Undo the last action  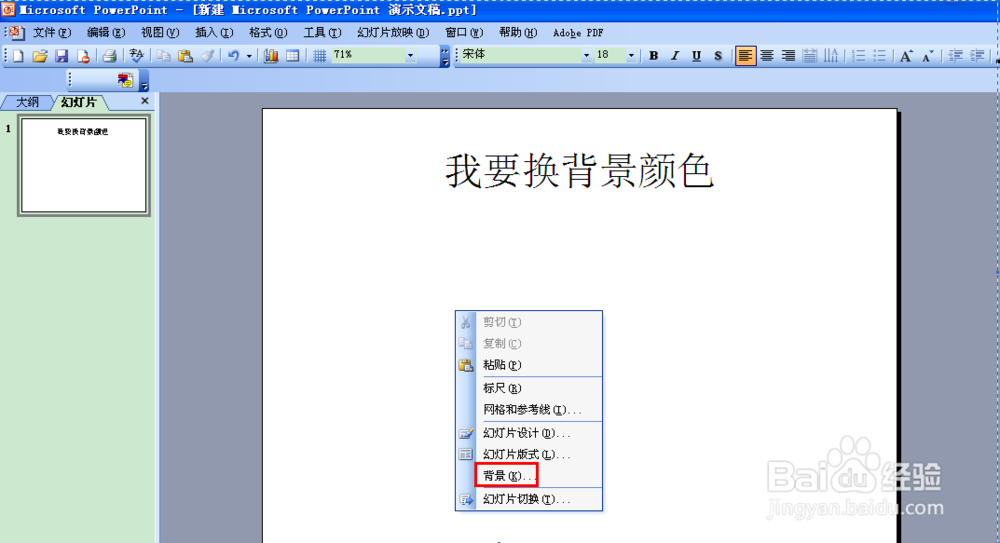[233, 56]
